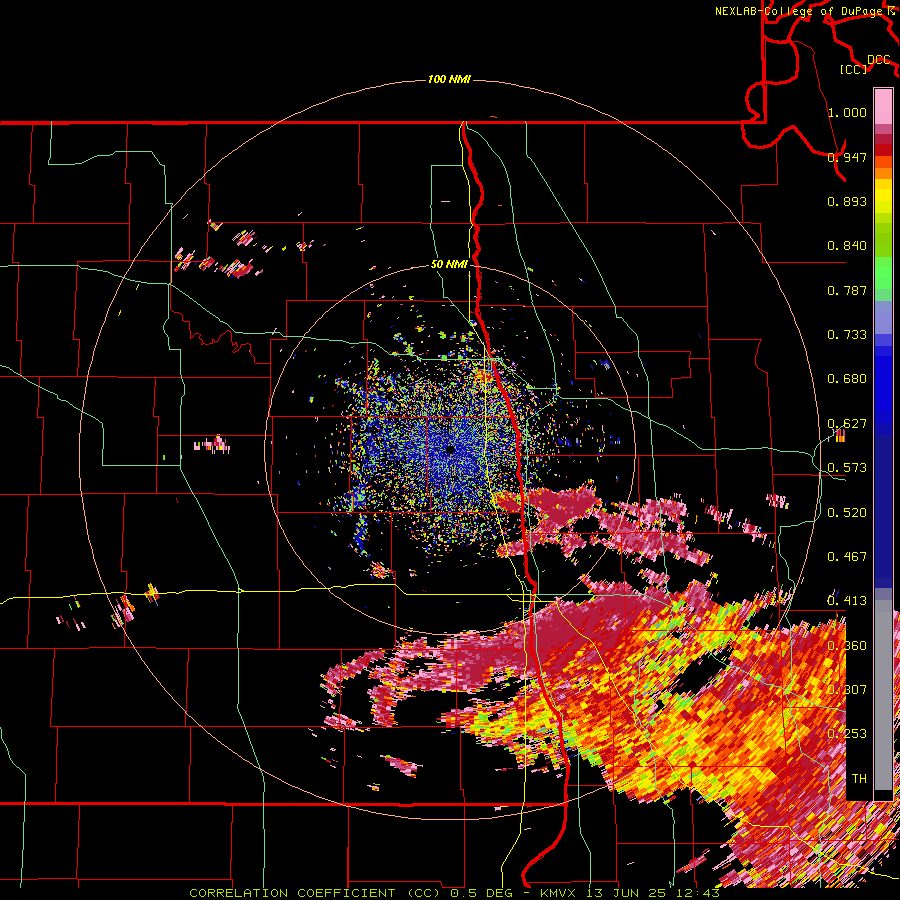Click the 0.413 scale value
The width and height of the screenshot is (900, 900).
[847, 601]
